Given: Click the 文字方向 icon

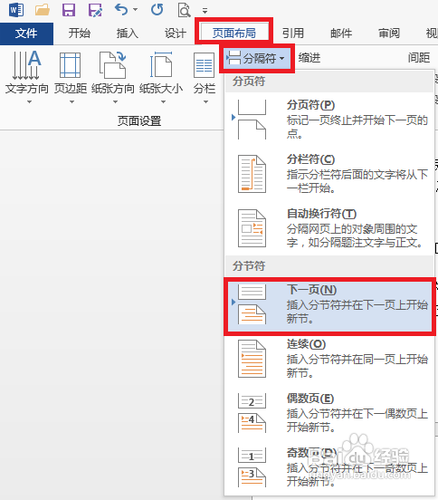Looking at the screenshot, I should coord(27,65).
